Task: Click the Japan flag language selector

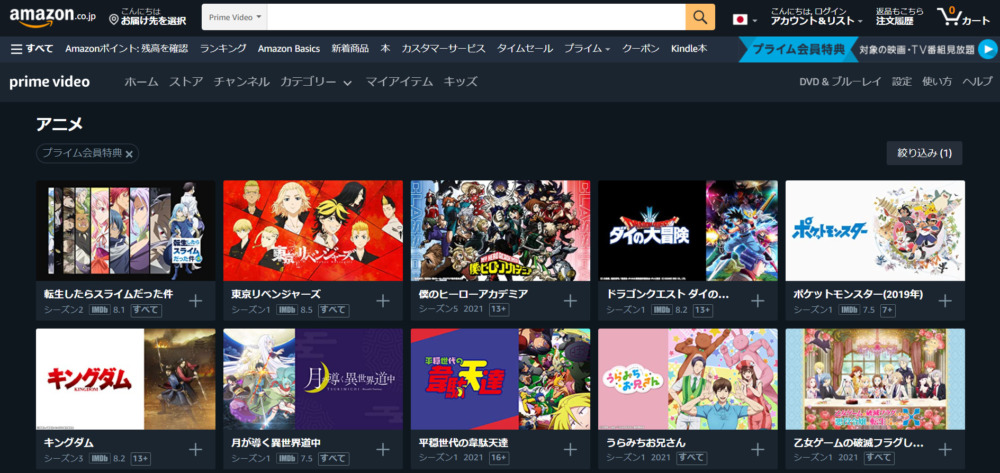Action: click(x=744, y=20)
